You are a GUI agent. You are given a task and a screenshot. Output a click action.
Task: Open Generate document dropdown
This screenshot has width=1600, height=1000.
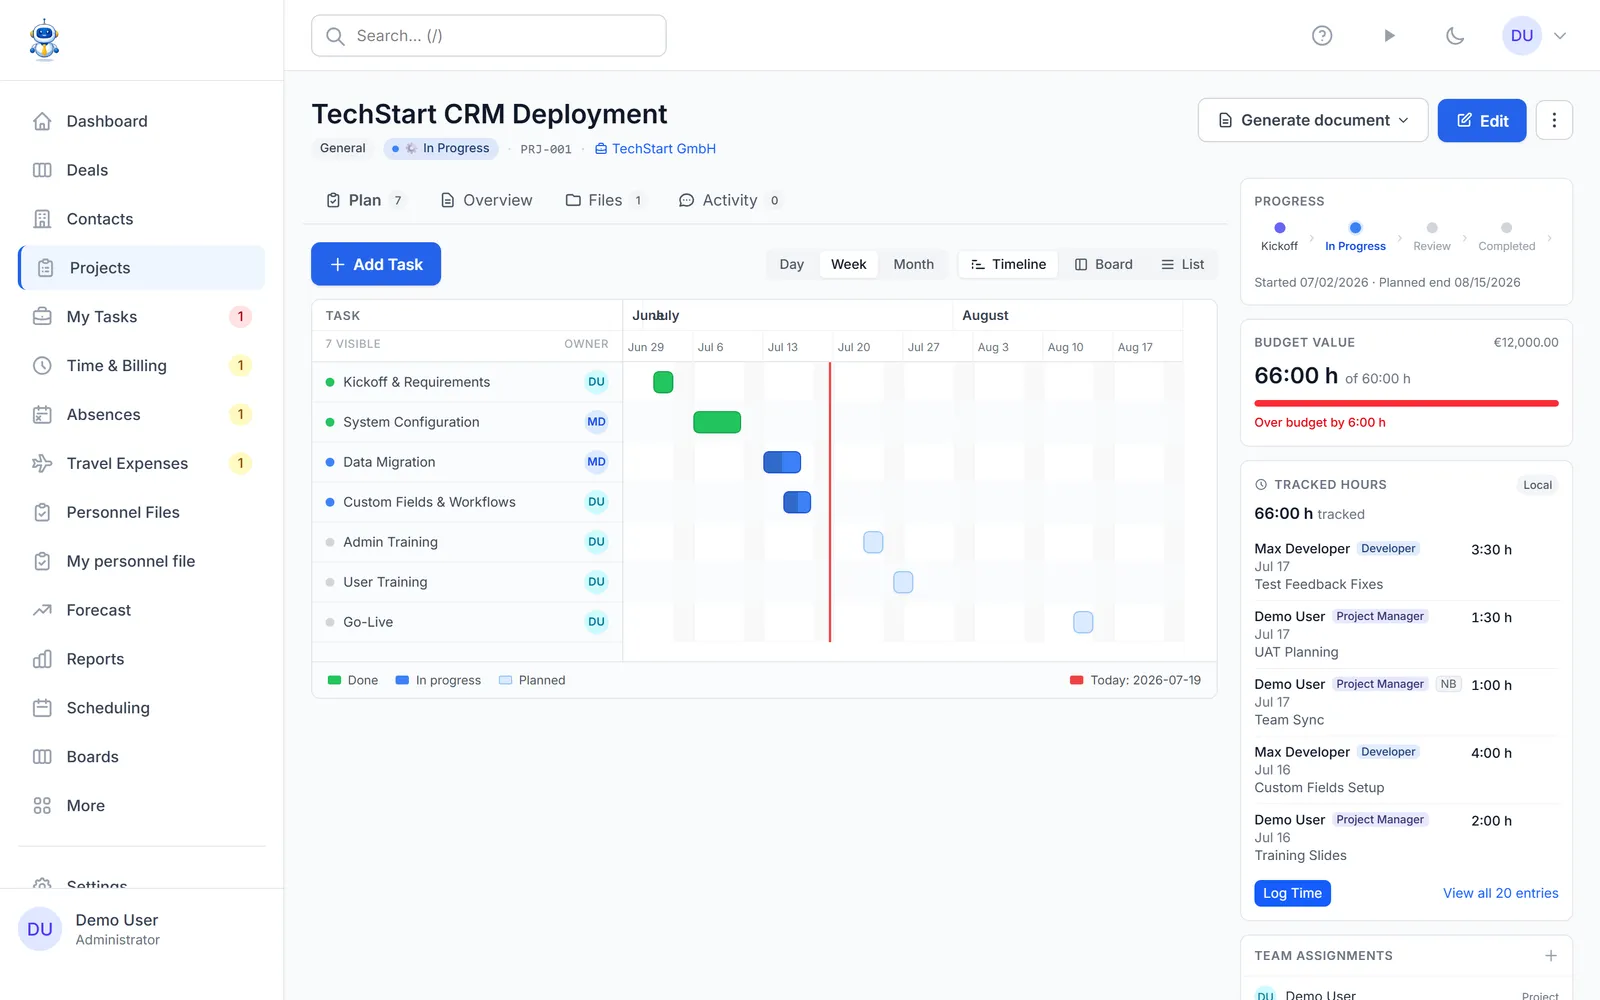[x=1312, y=120]
